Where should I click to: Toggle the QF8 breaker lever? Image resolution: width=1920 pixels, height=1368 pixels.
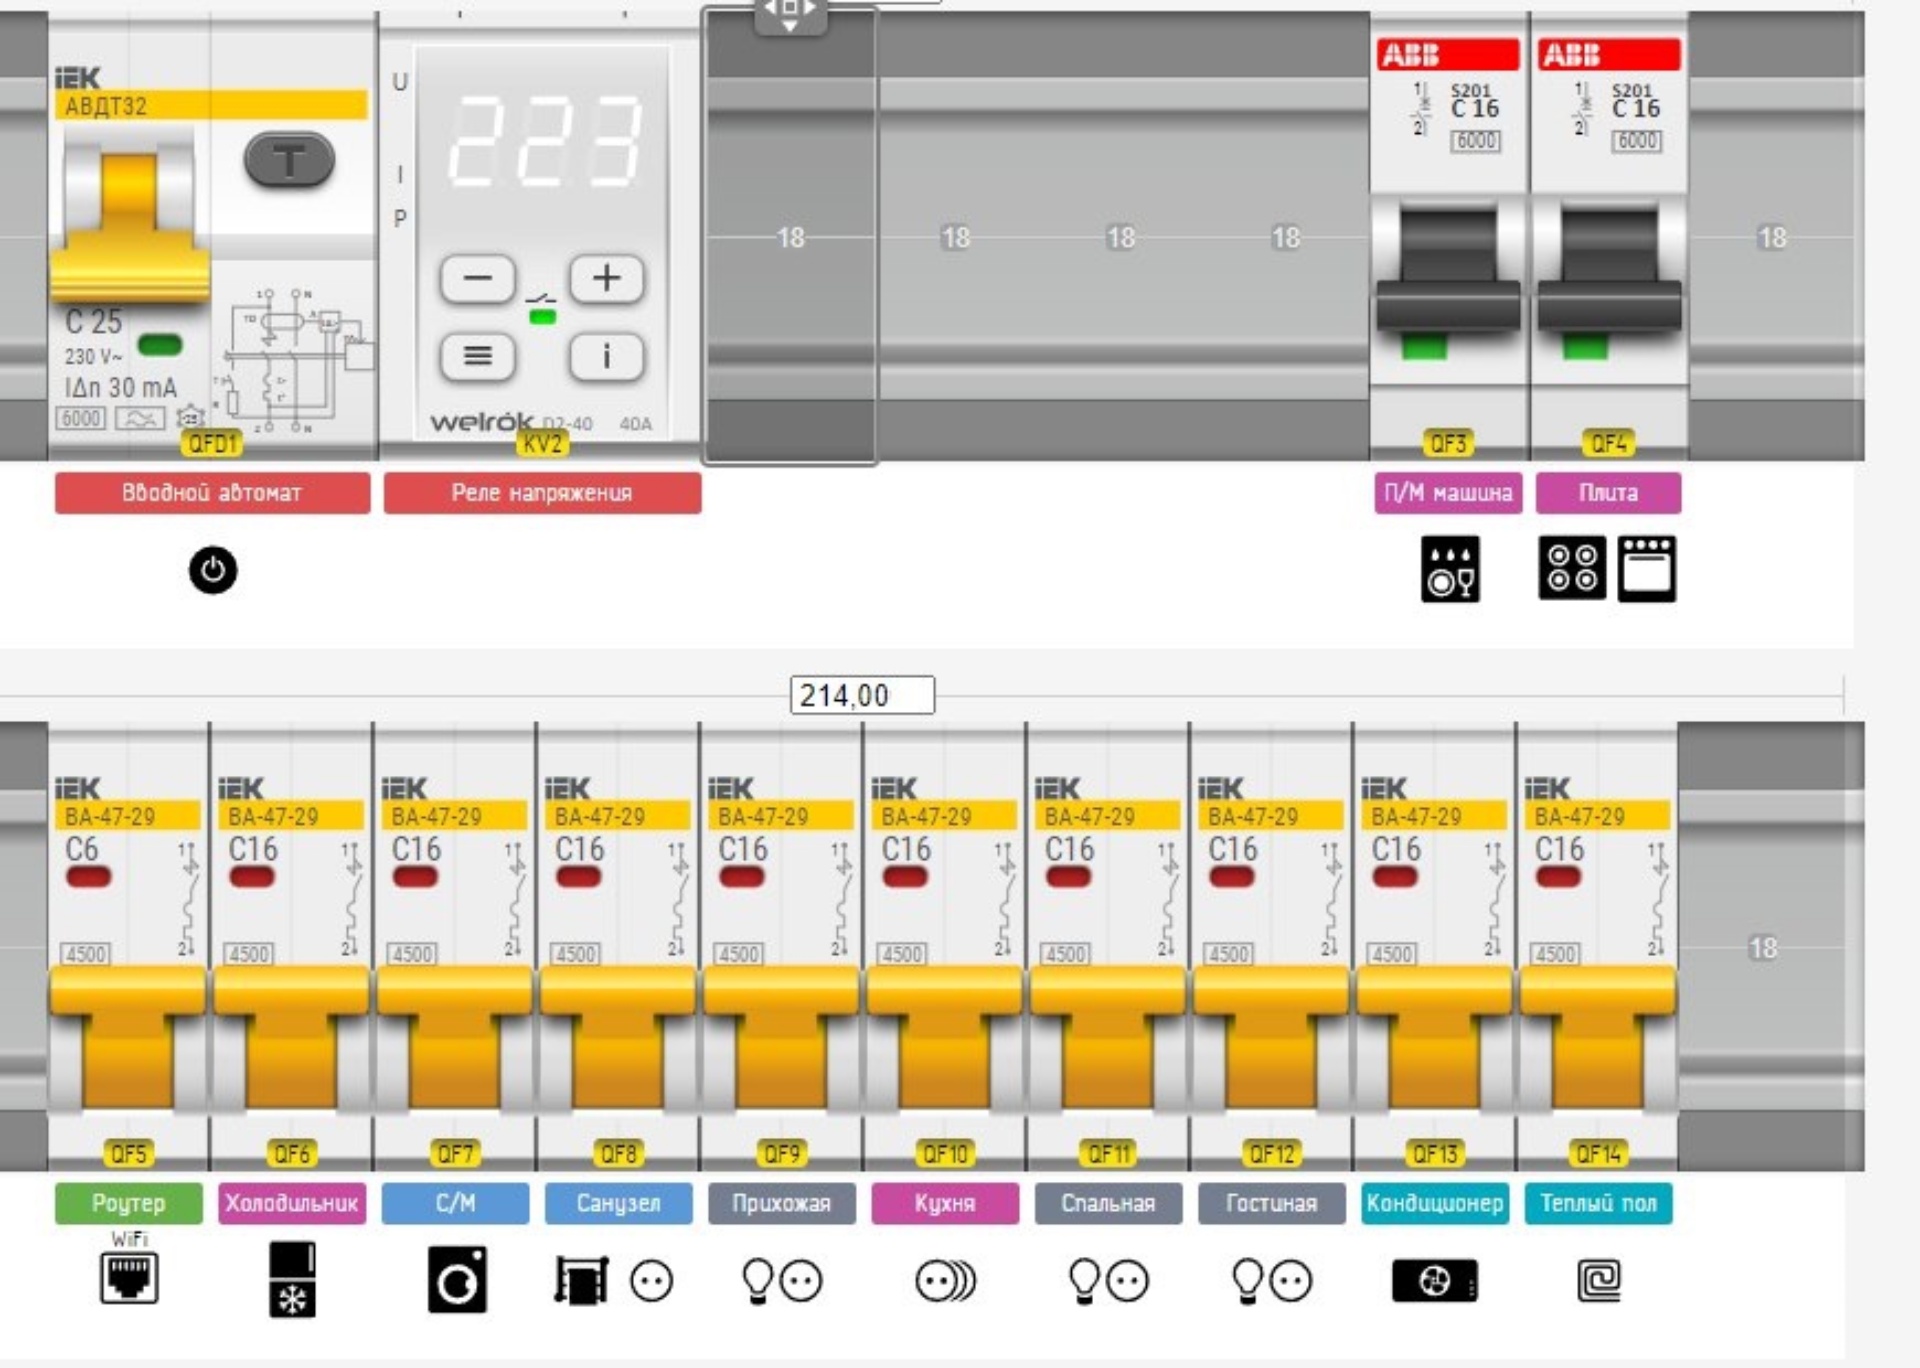pyautogui.click(x=618, y=1038)
